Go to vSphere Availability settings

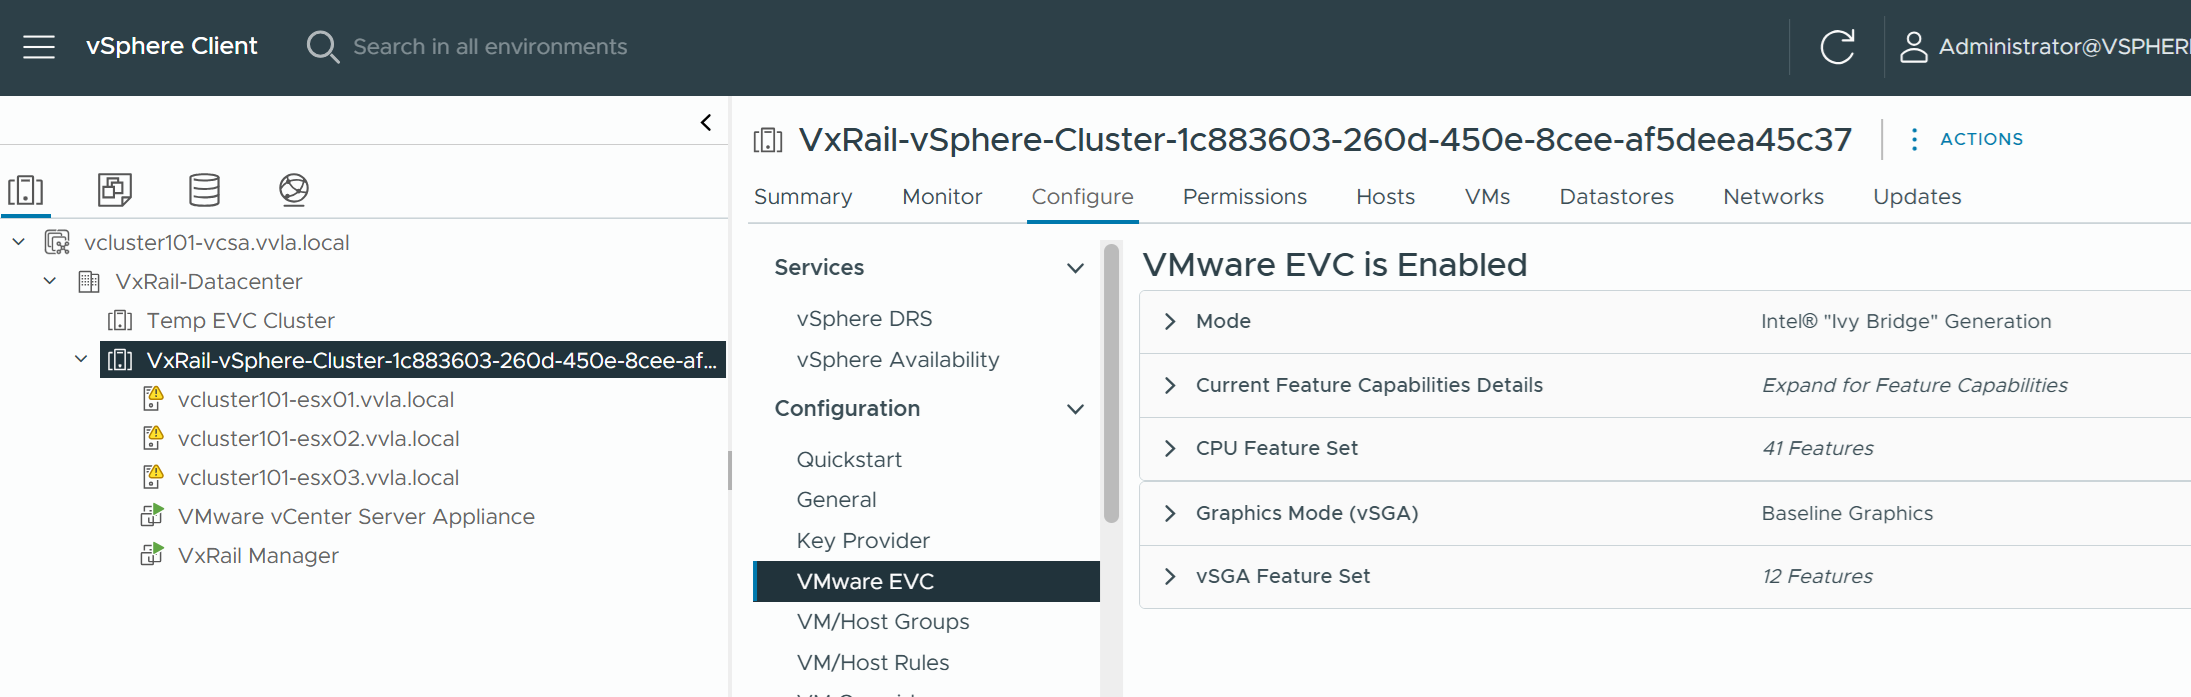coord(897,360)
